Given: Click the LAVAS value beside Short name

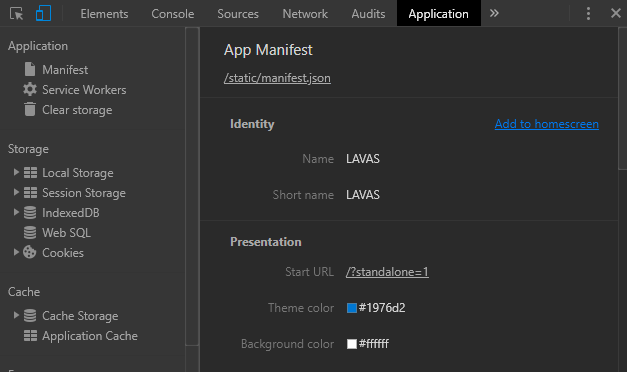Looking at the screenshot, I should pos(363,195).
